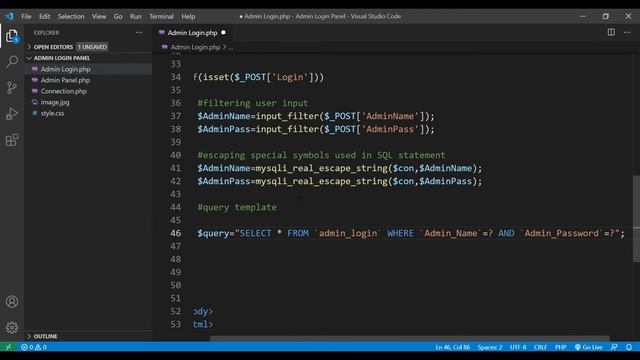Open remote window indicator in status bar
This screenshot has width=640, height=360.
point(8,347)
